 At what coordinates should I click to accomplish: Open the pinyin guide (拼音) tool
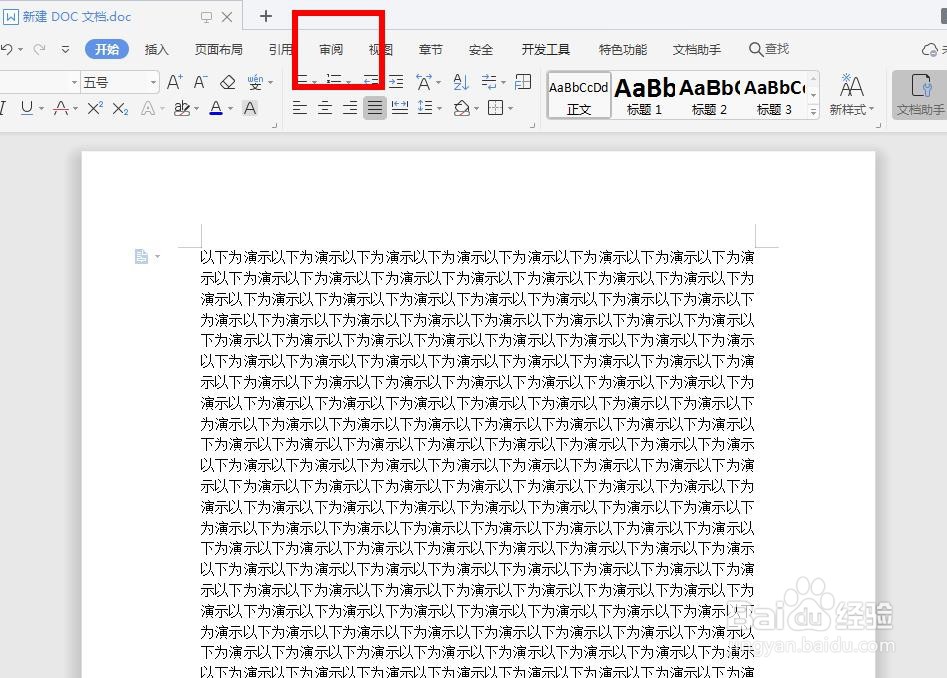pyautogui.click(x=255, y=82)
